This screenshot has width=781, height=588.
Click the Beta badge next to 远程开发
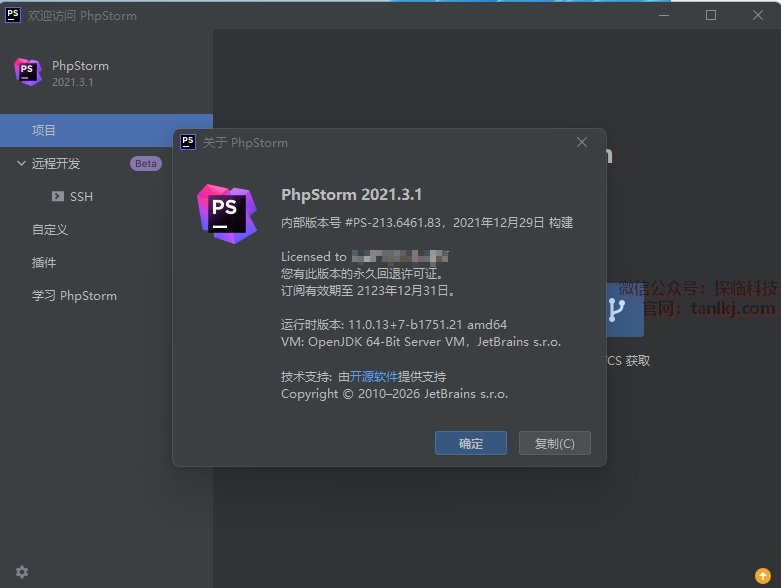146,163
